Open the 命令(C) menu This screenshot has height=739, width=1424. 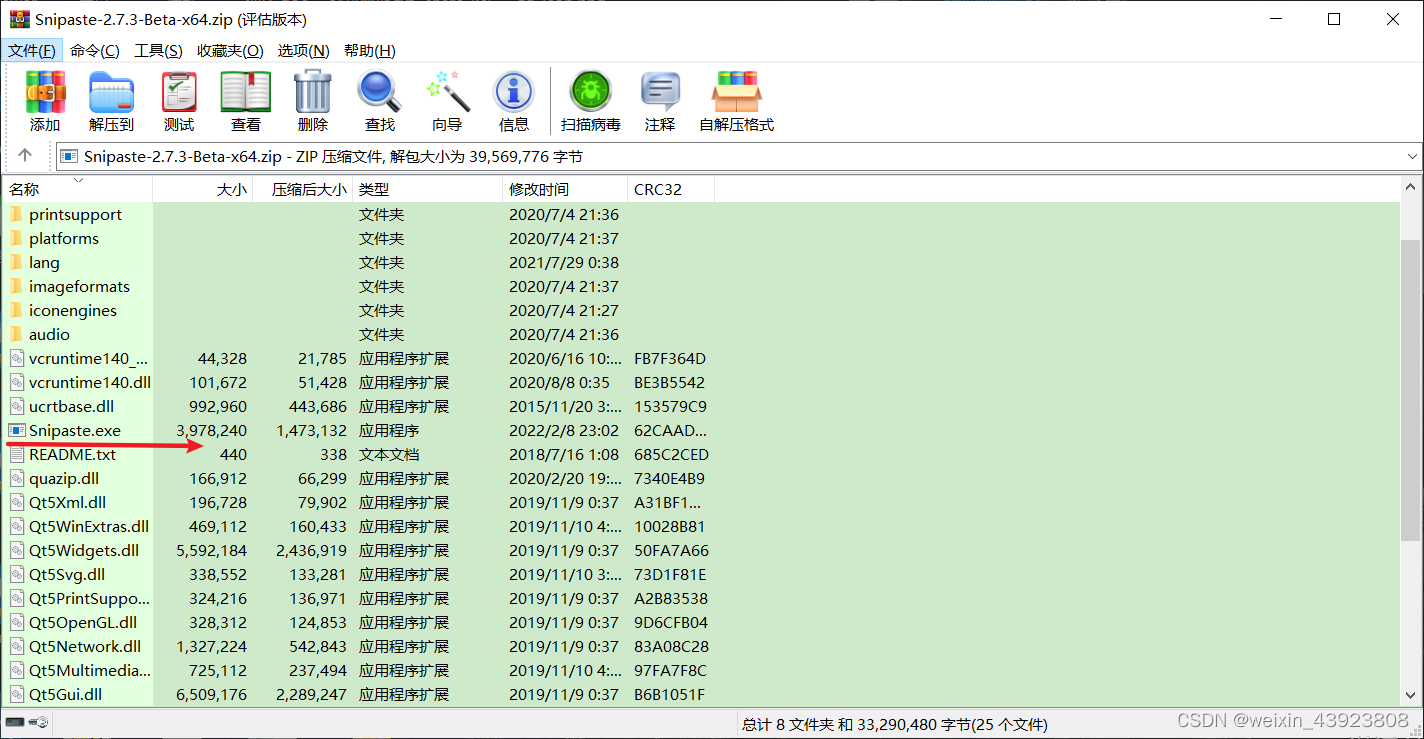[95, 50]
